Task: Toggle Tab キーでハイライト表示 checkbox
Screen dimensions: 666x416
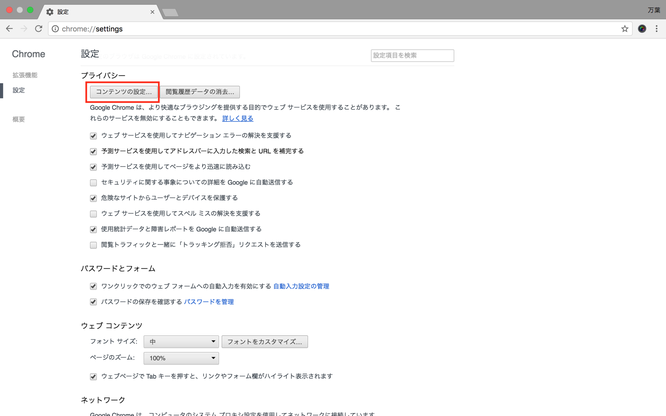Action: pyautogui.click(x=93, y=376)
